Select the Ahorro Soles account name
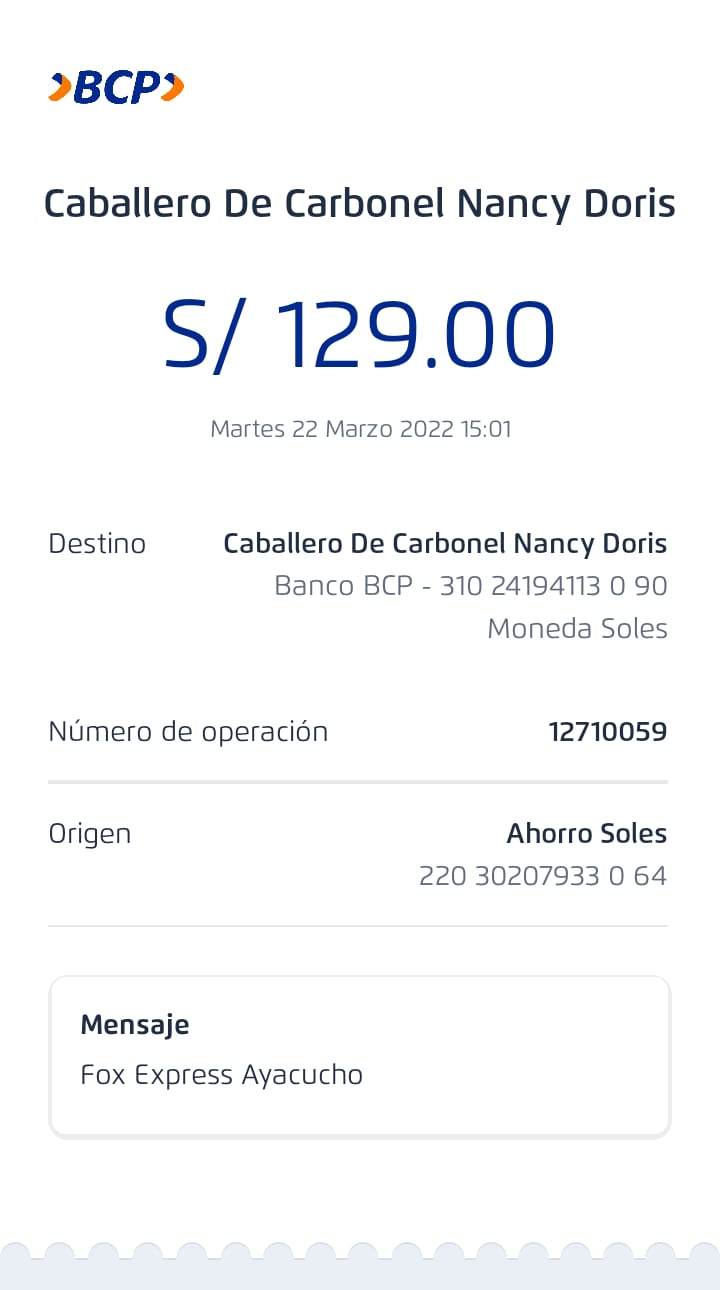 [x=587, y=833]
